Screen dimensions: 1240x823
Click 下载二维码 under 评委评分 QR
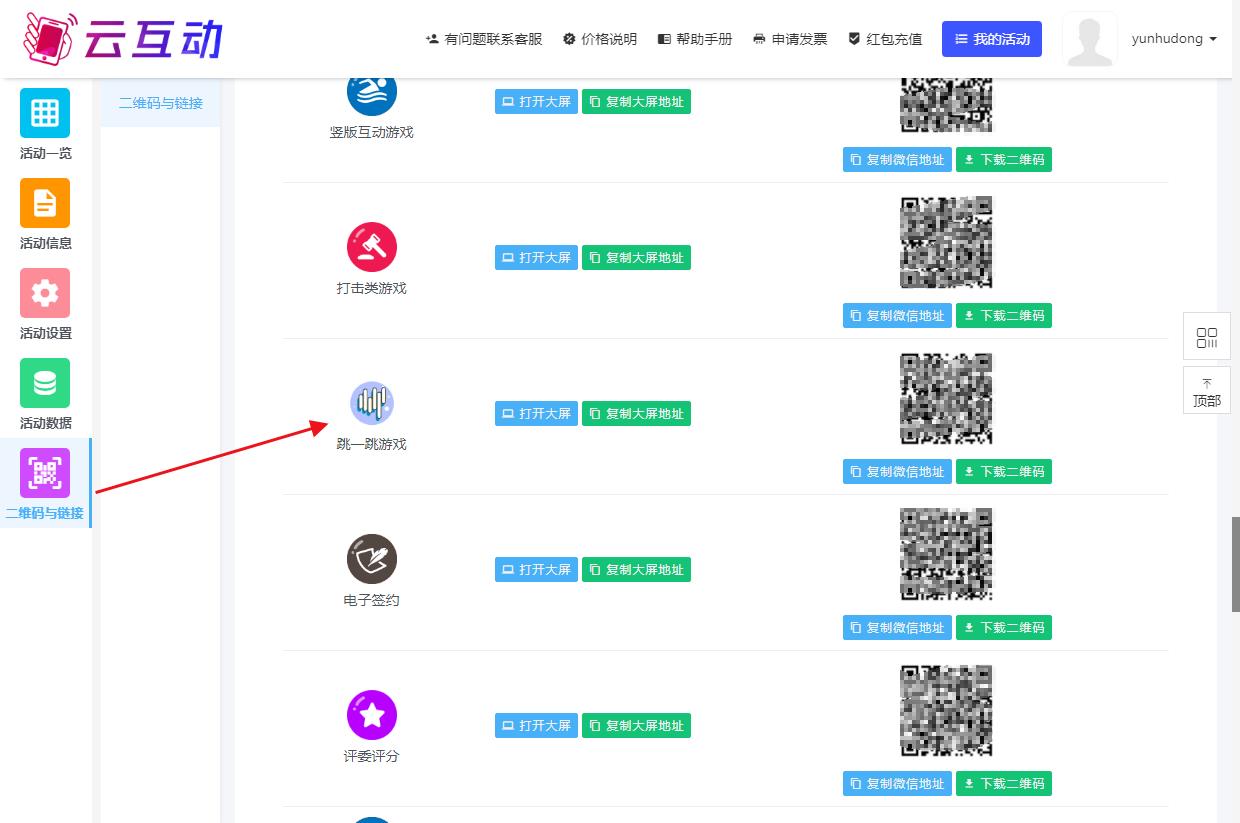click(1004, 784)
